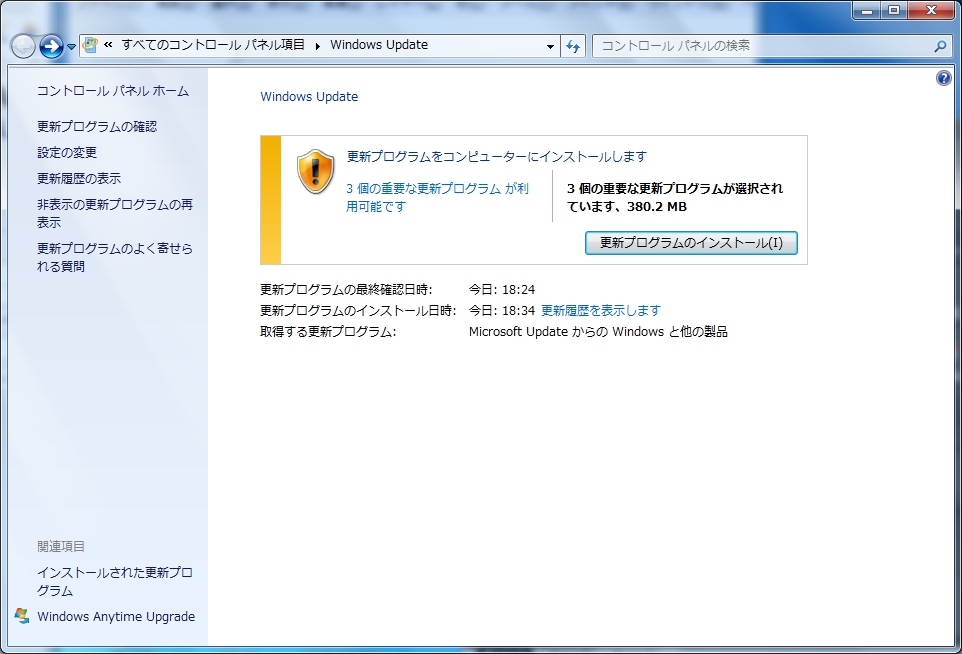Open the 更新履歴を表示します link
Viewport: 962px width, 654px height.
[600, 310]
